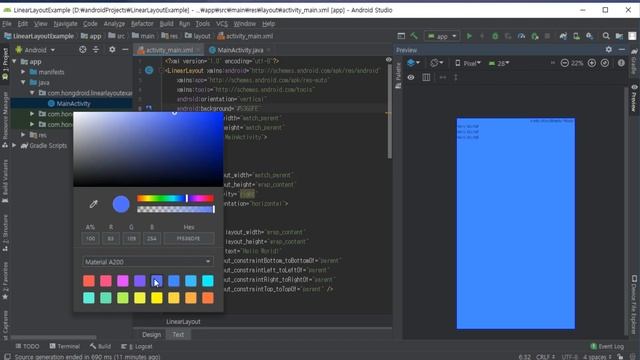This screenshot has height=360, width=640.
Task: Switch to the Design tab
Action: click(151, 335)
